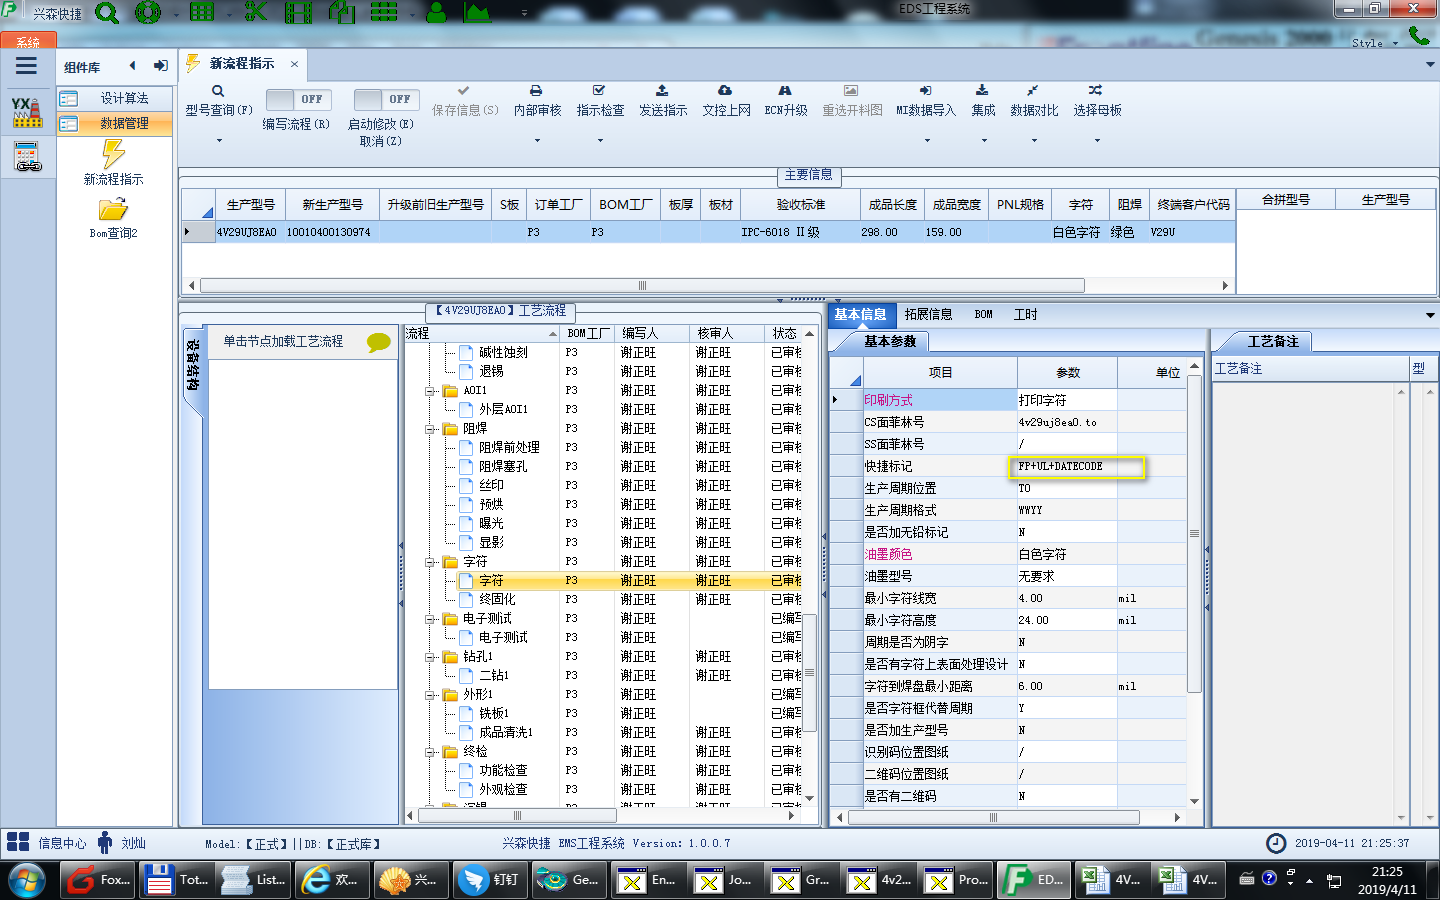The image size is (1440, 900).
Task: Open dropdown arrow under 型号查询(F)
Action: (219, 141)
